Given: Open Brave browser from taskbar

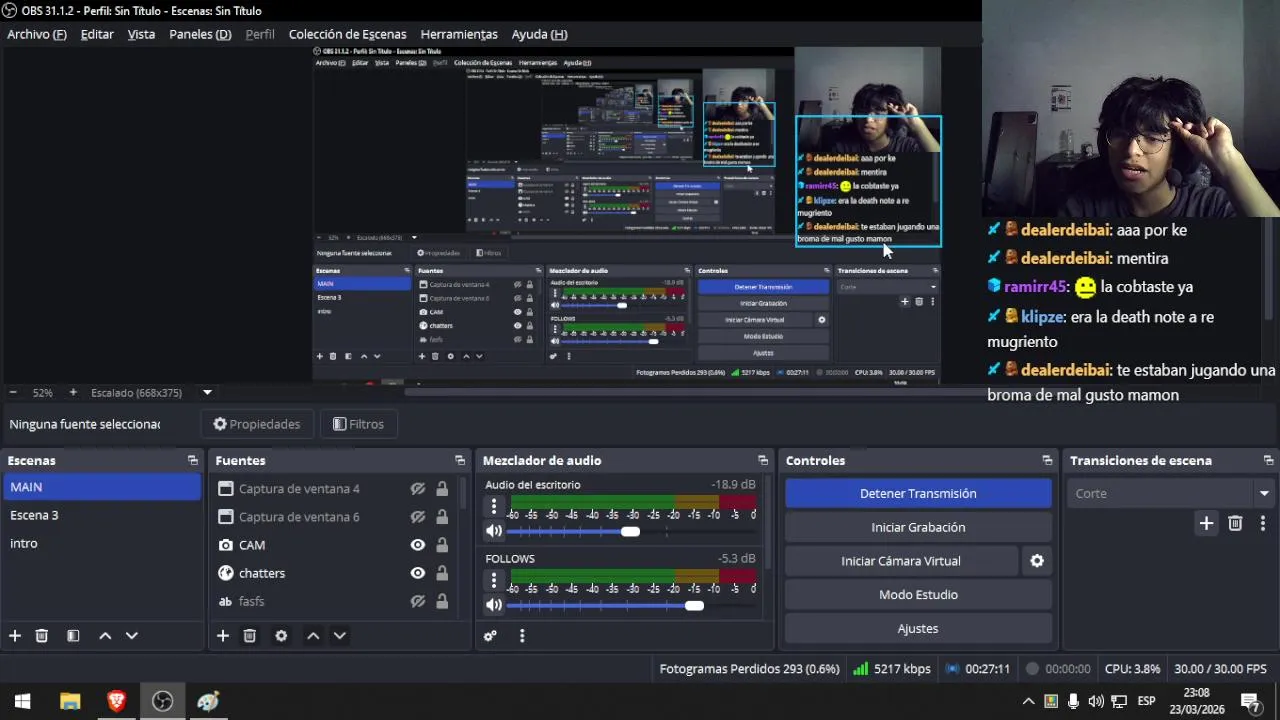Looking at the screenshot, I should pos(116,701).
